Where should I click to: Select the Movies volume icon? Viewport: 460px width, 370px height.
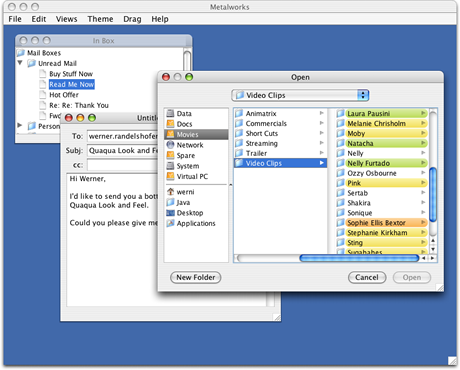[x=170, y=134]
